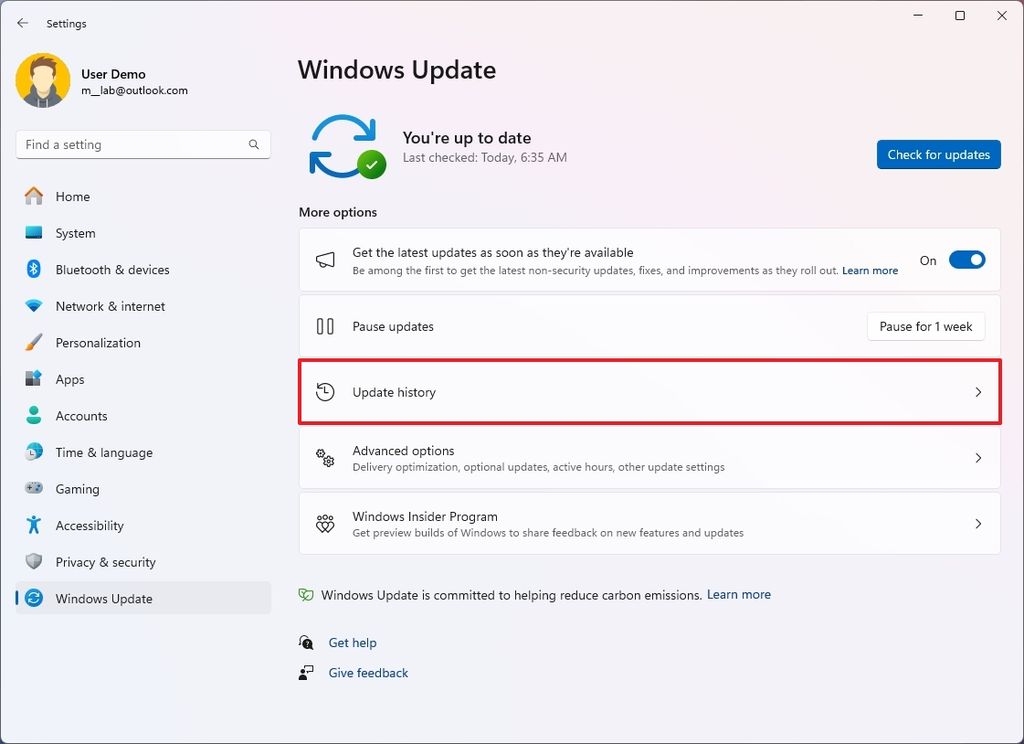Open the Windows Insider Program page
This screenshot has width=1024, height=744.
click(649, 523)
